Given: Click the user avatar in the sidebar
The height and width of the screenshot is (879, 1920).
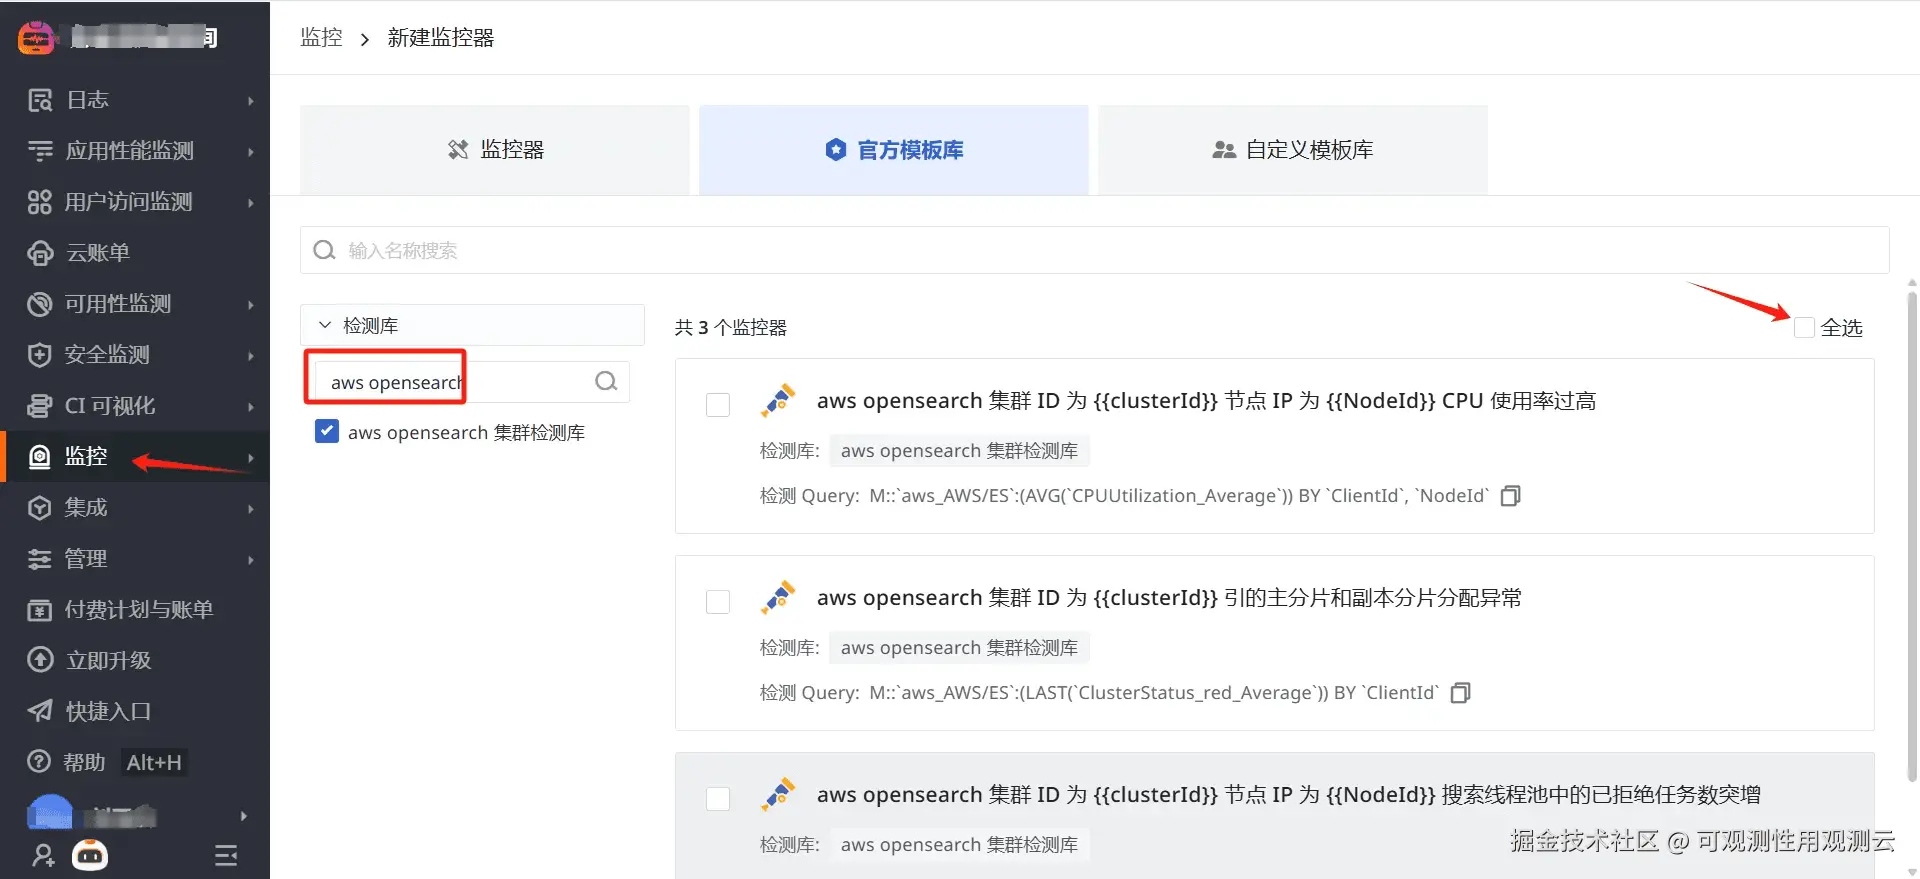Looking at the screenshot, I should 50,814.
